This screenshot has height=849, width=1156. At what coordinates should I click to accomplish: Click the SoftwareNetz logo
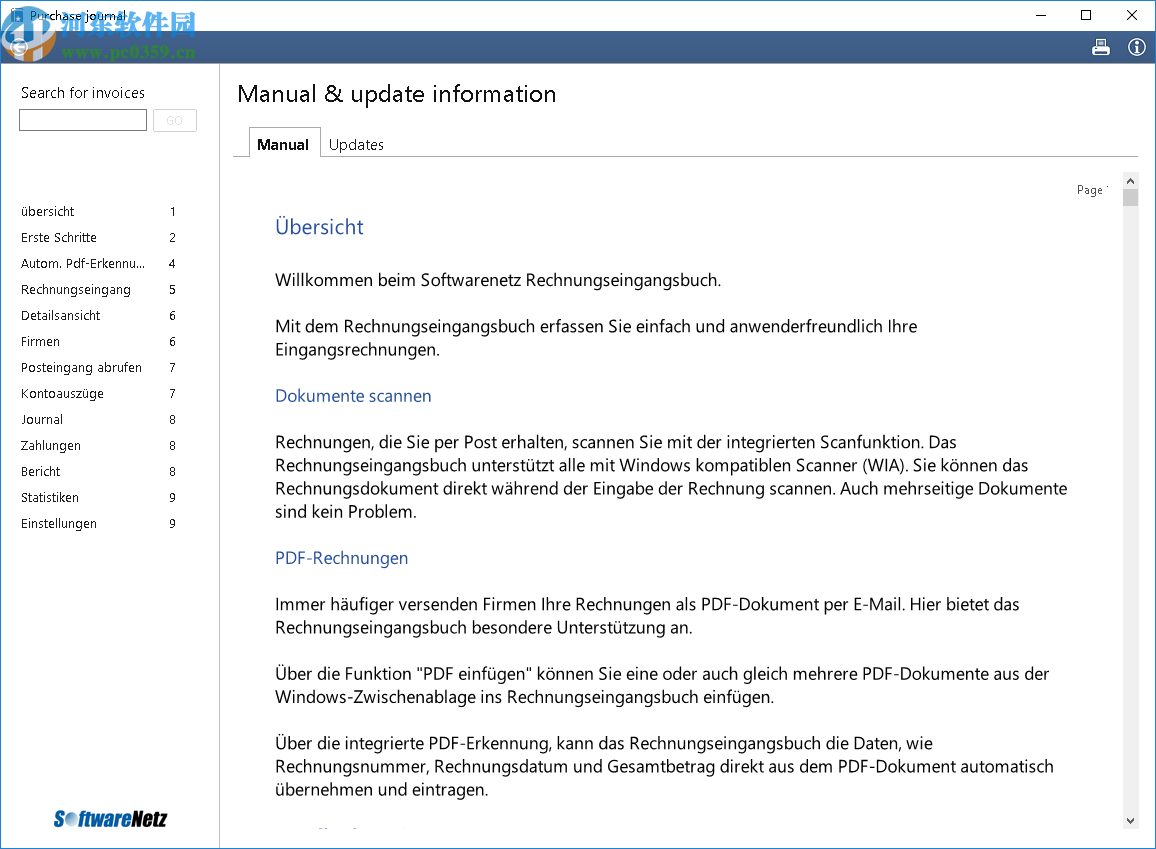coord(110,819)
